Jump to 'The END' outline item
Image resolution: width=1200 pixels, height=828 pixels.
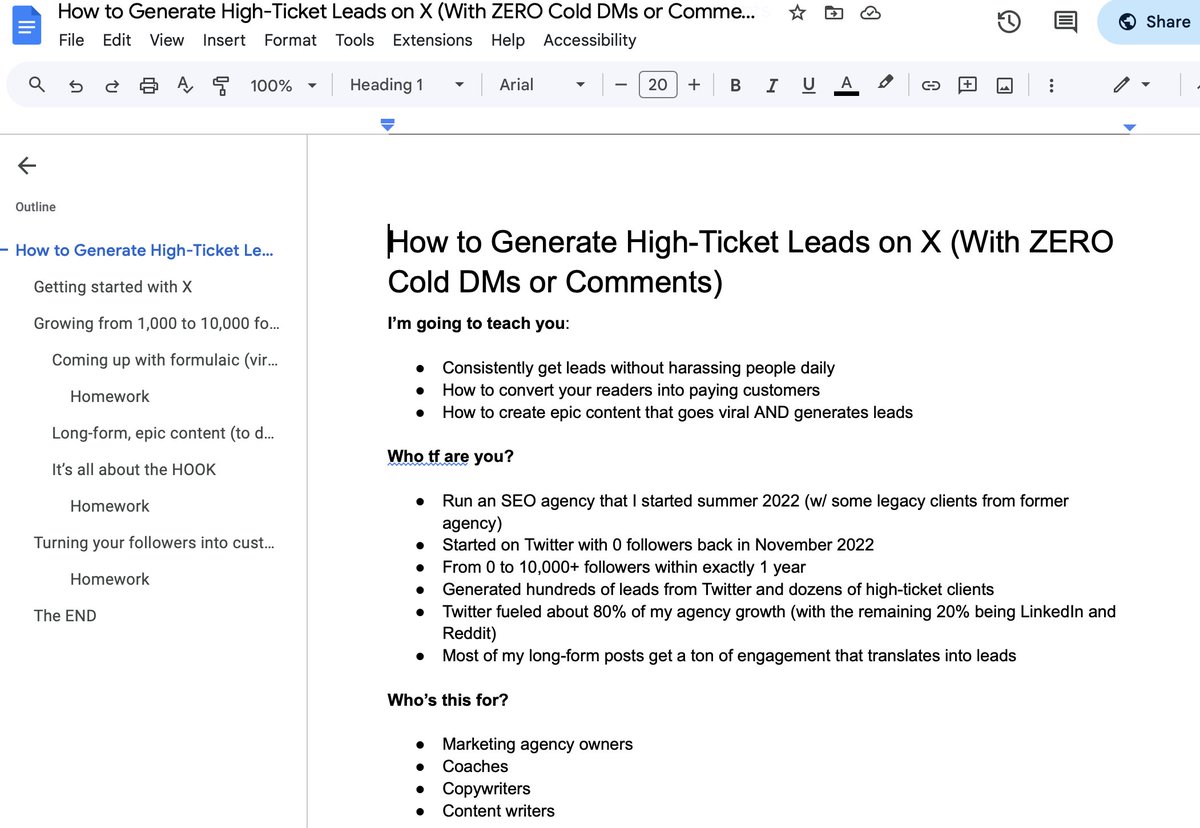pos(65,616)
